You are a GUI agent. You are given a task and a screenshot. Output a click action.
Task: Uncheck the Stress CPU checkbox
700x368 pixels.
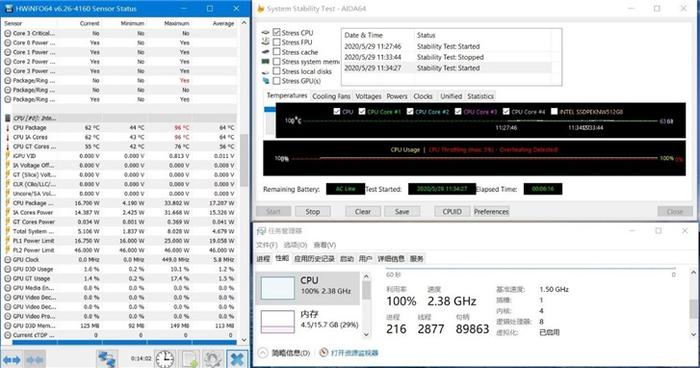(x=277, y=33)
